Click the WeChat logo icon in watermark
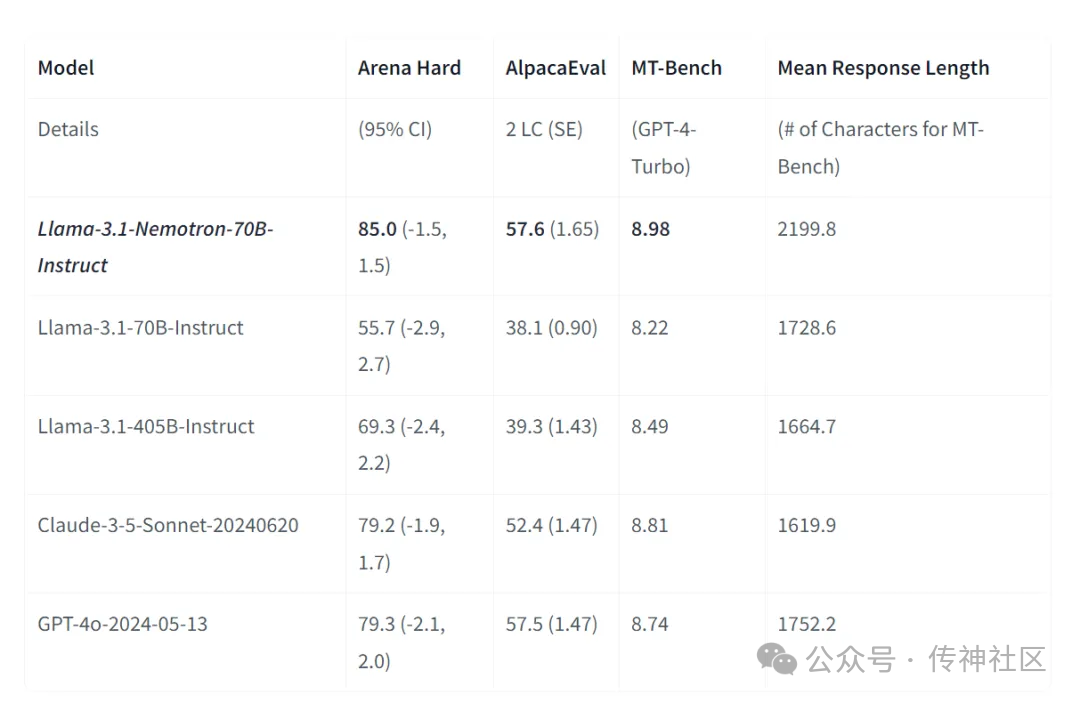The image size is (1080, 702). tap(776, 659)
